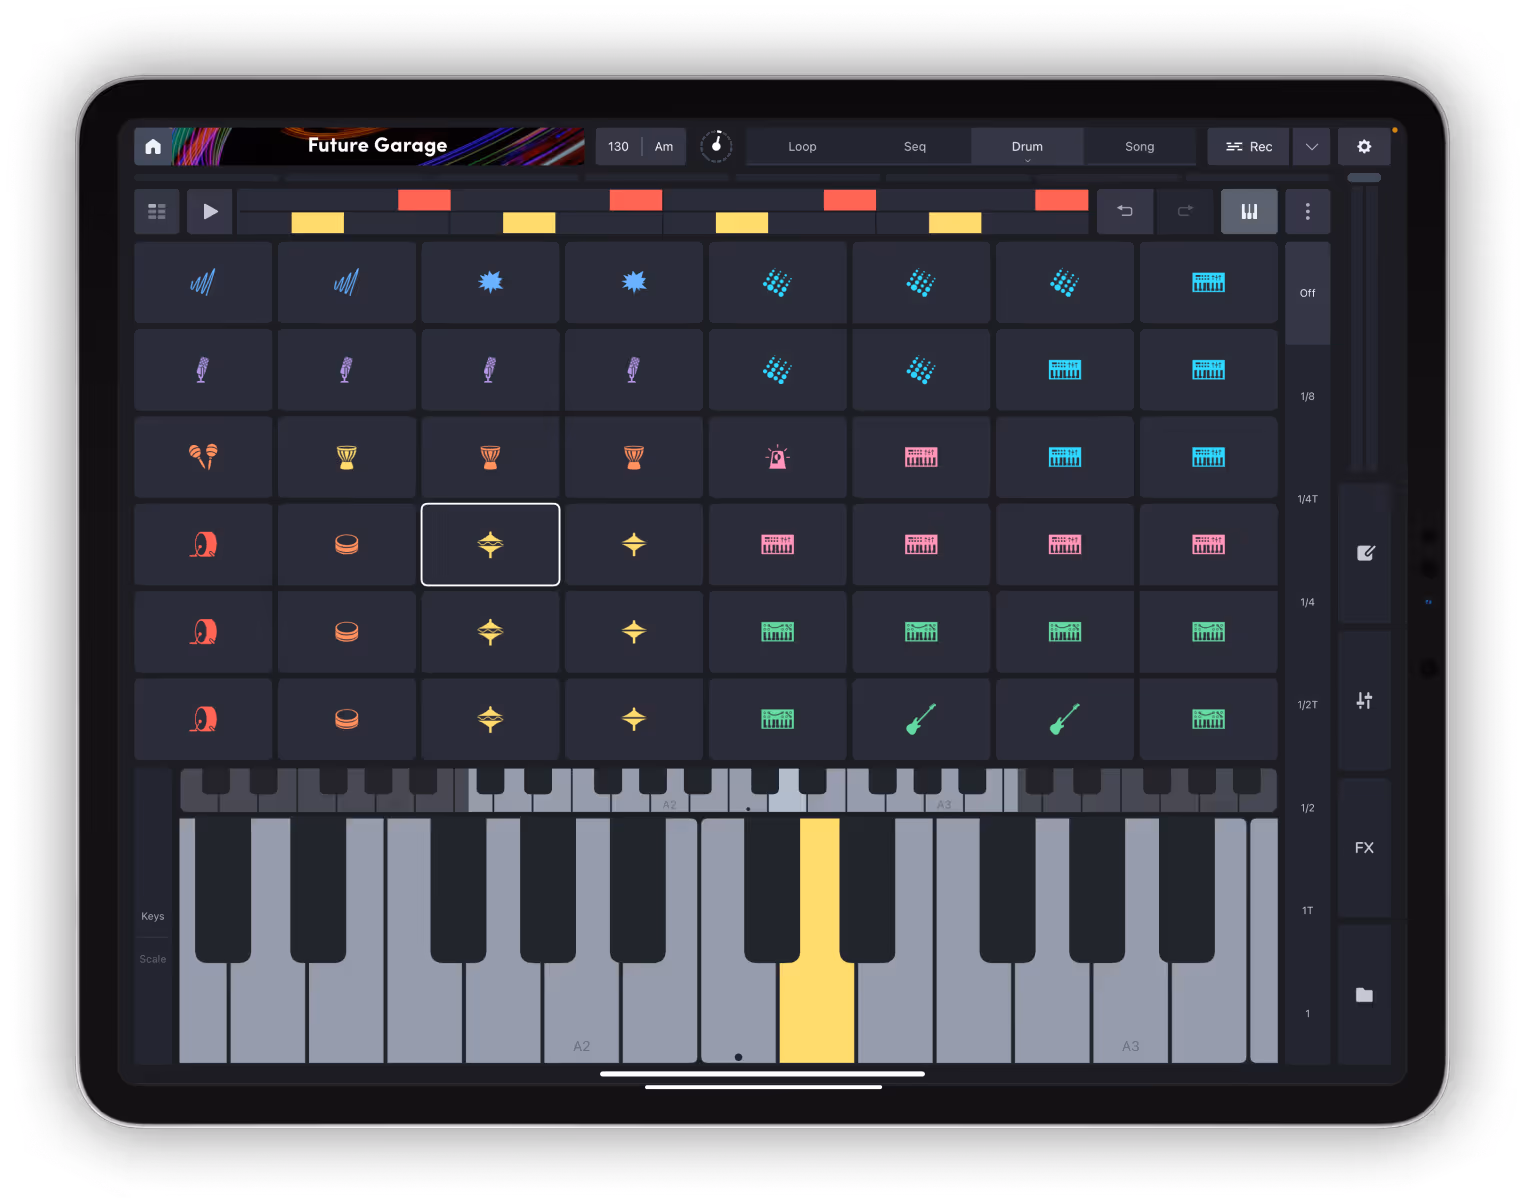Click the metronome icon in the top bar
The image size is (1520, 1198).
(717, 146)
